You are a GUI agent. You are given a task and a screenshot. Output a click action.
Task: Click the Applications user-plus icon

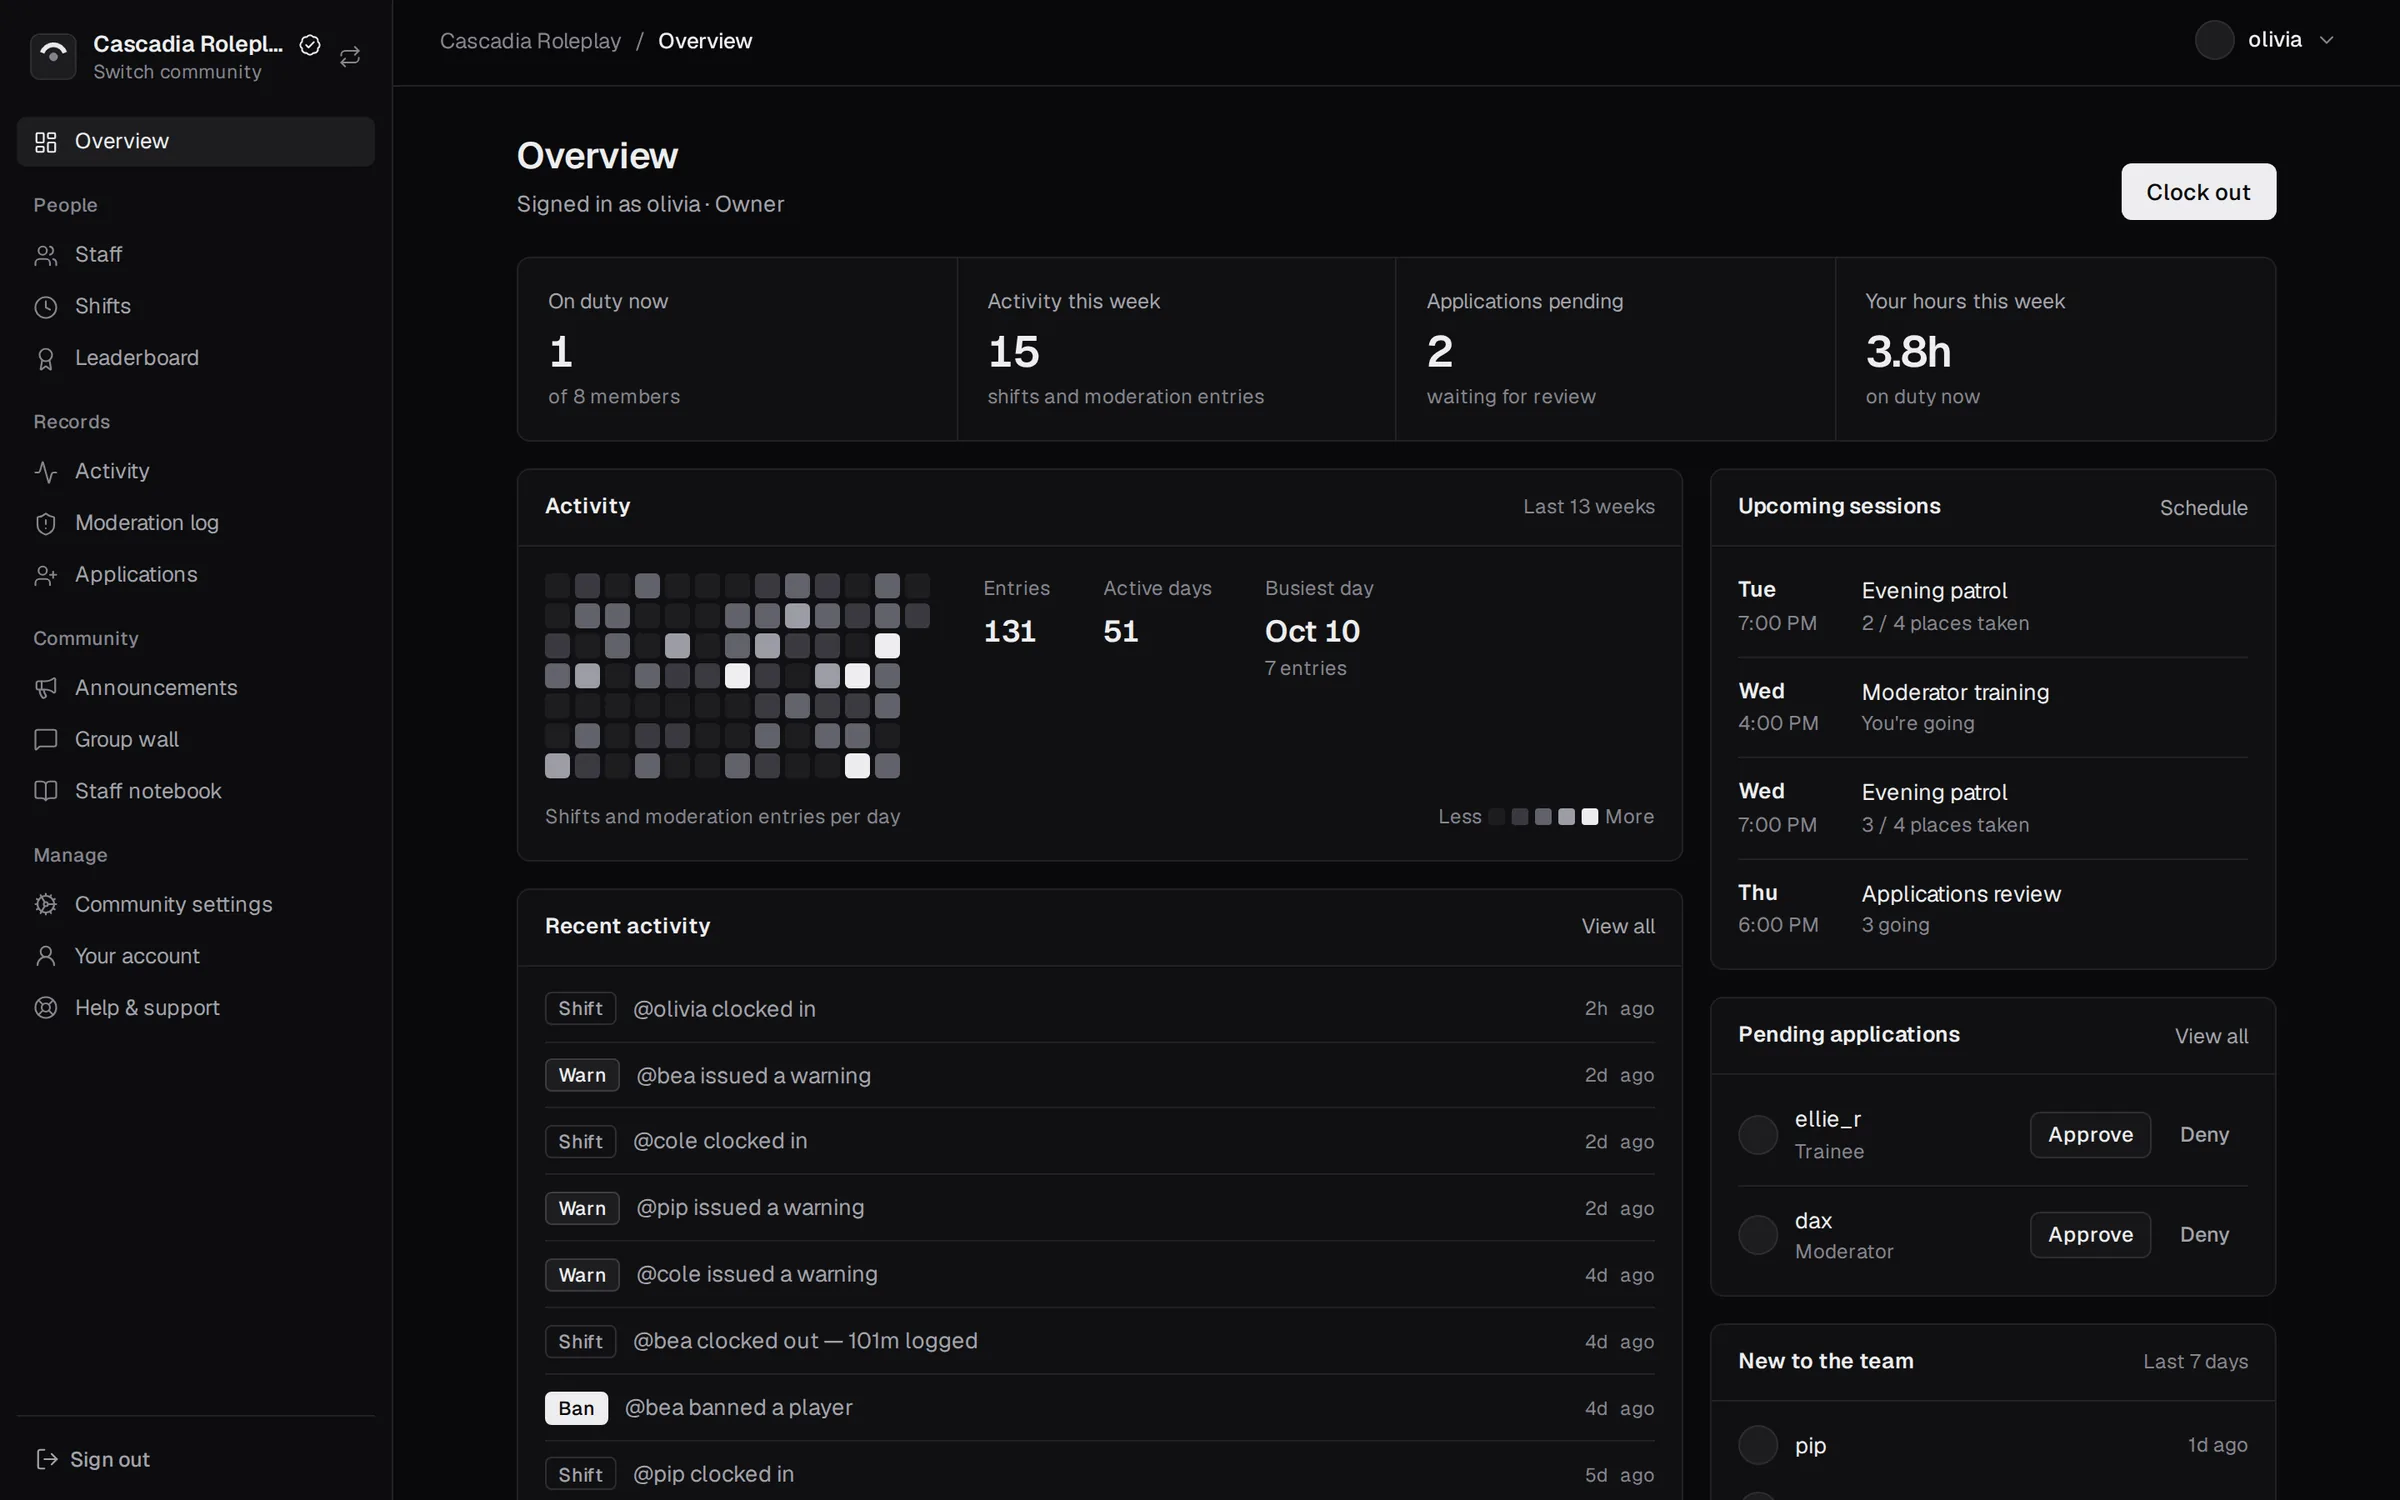(x=46, y=575)
